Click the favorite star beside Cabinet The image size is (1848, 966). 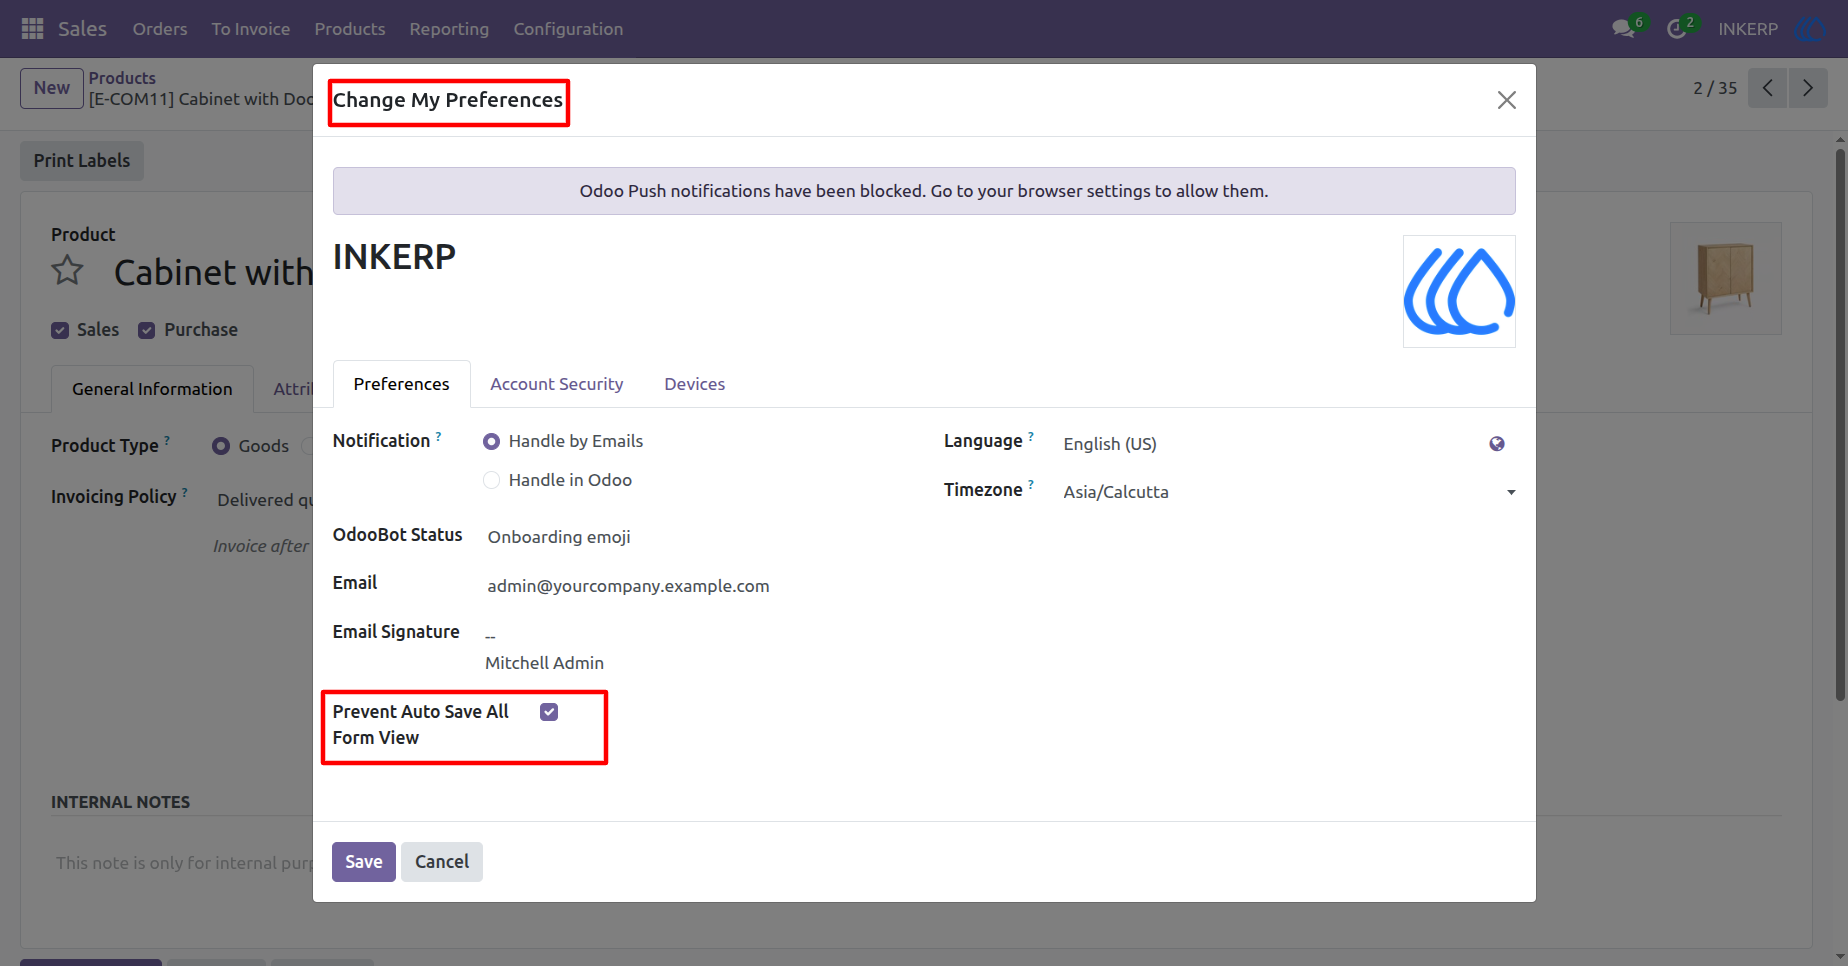point(68,270)
